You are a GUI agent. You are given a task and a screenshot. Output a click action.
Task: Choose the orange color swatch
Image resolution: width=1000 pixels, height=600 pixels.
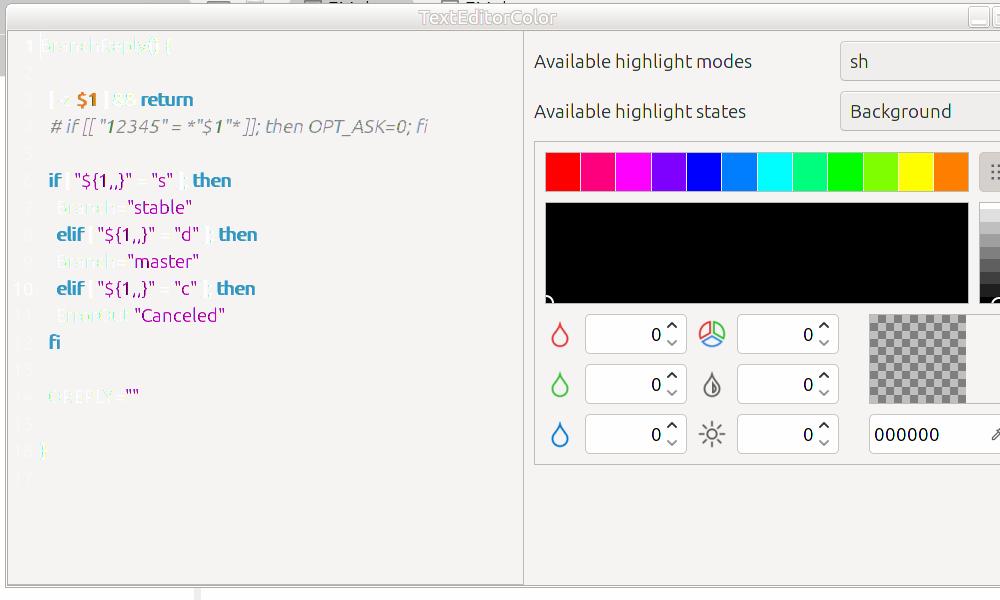(x=950, y=172)
